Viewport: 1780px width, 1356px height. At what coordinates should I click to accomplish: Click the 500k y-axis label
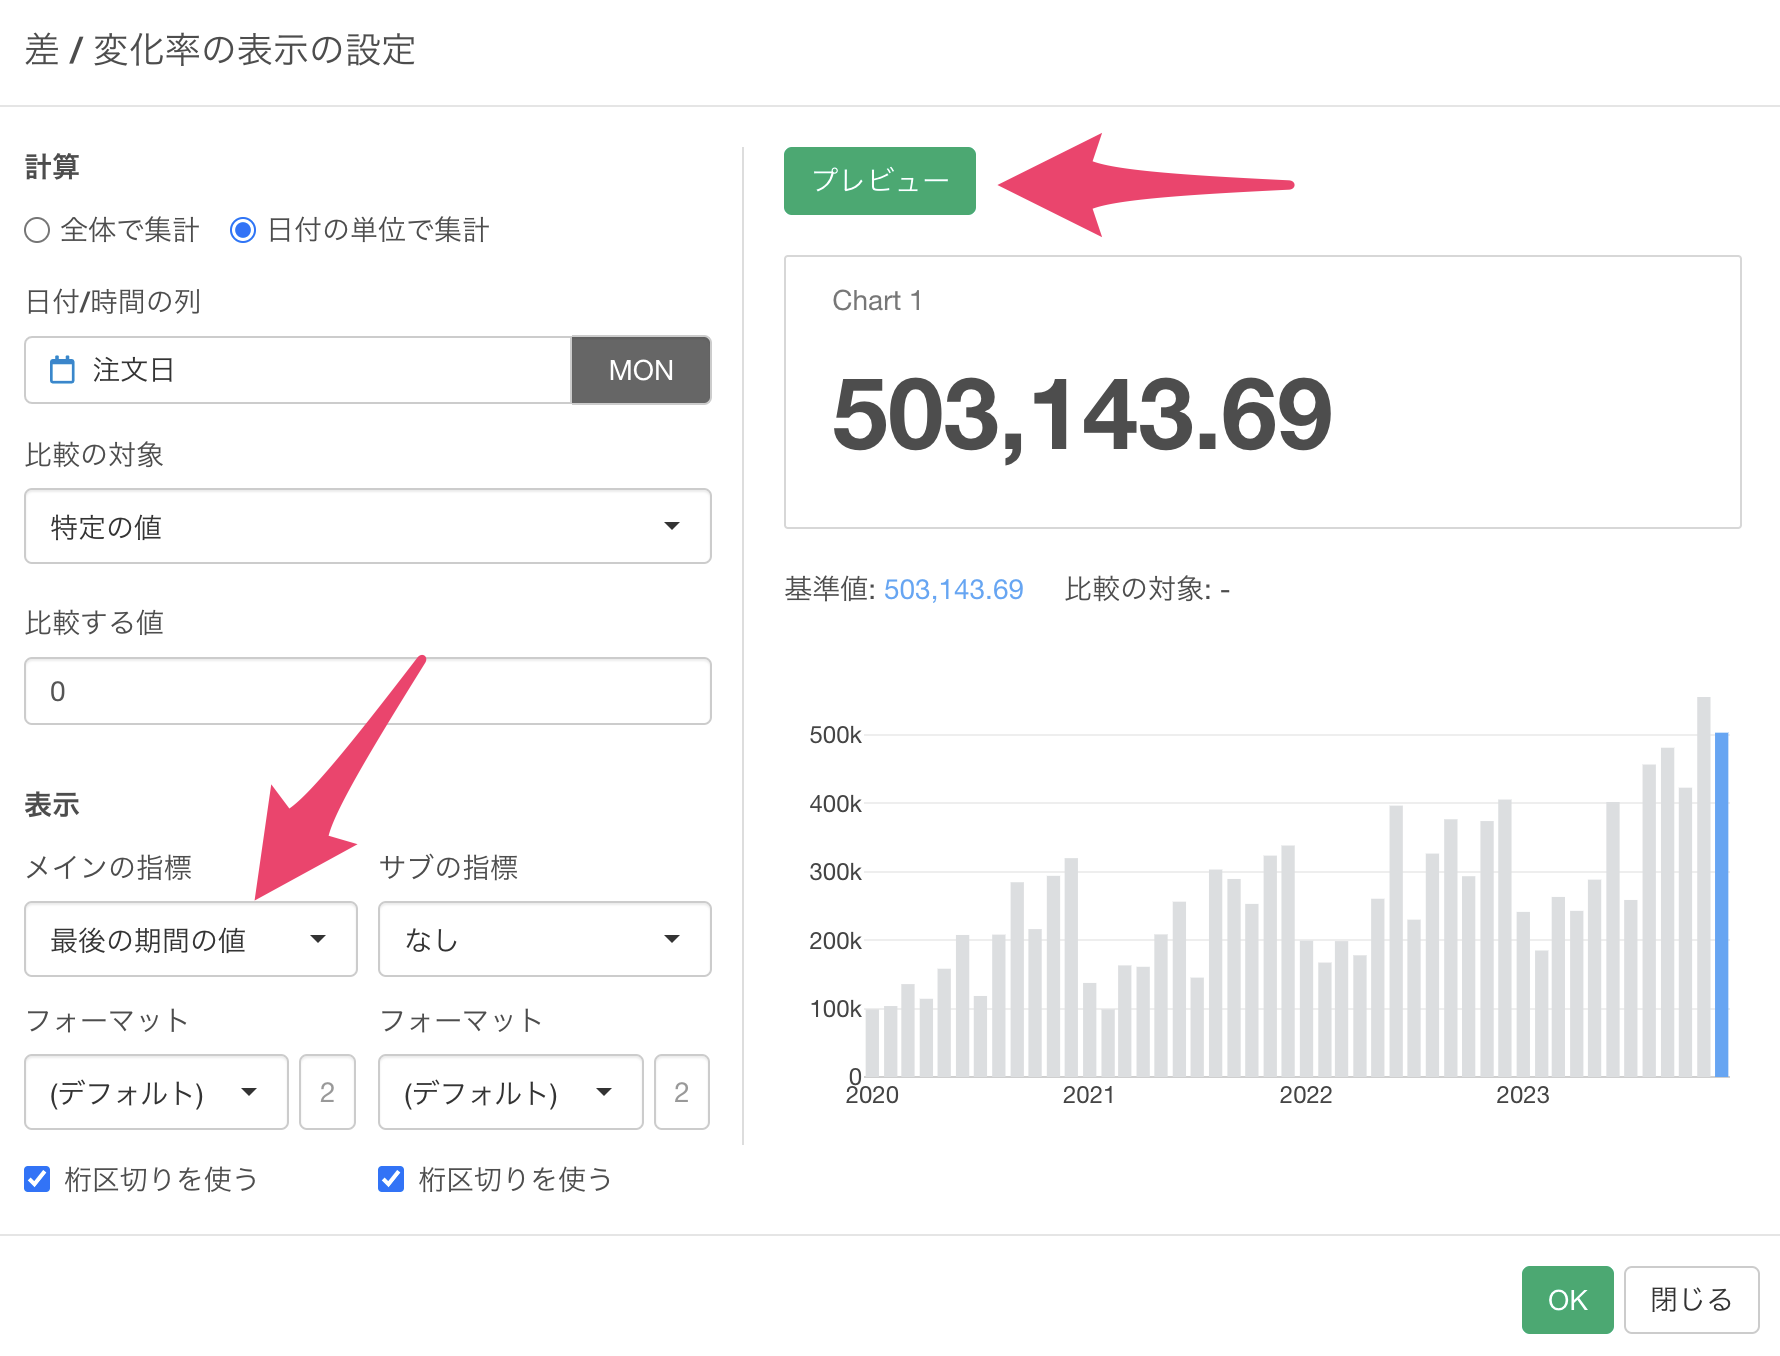click(835, 735)
